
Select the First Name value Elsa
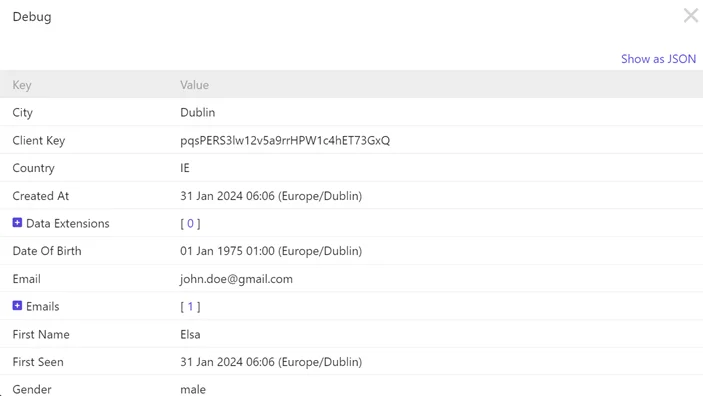[x=190, y=334]
